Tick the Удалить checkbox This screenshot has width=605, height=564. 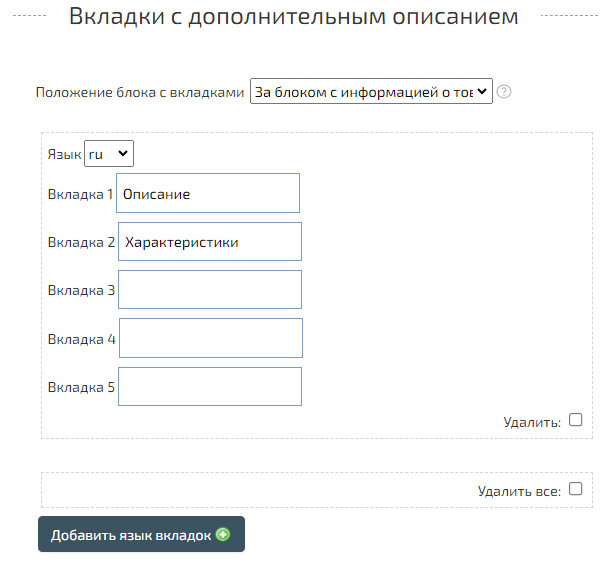(575, 420)
